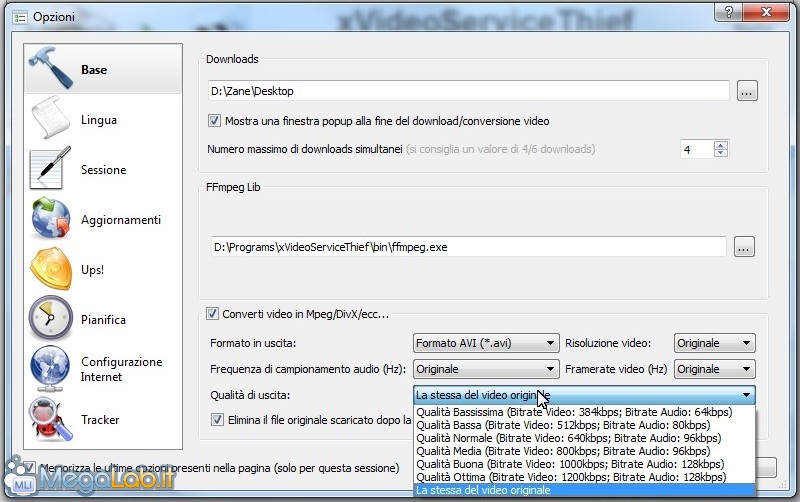Open the Ups! shield icon
The height and width of the screenshot is (502, 800).
point(51,268)
